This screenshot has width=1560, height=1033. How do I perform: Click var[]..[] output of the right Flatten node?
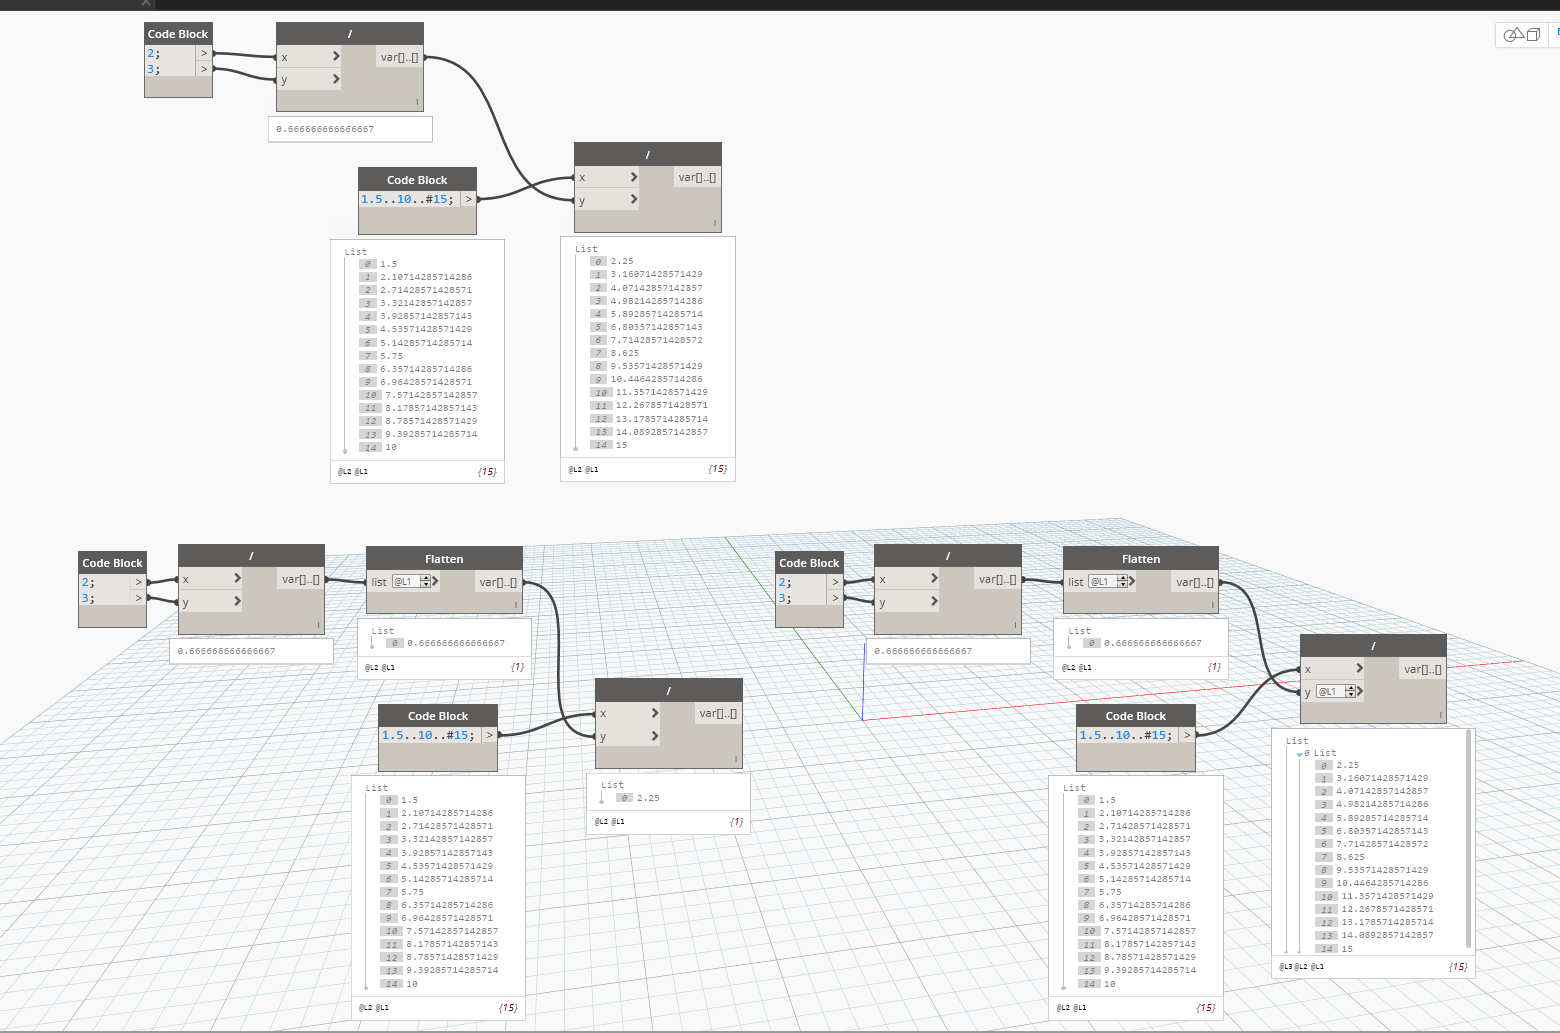coord(1195,582)
